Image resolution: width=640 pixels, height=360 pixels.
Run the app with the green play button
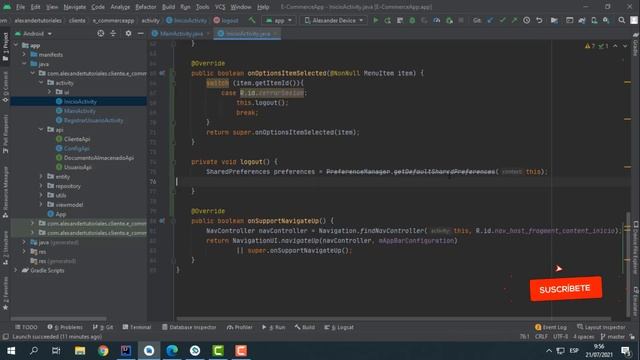[376, 20]
